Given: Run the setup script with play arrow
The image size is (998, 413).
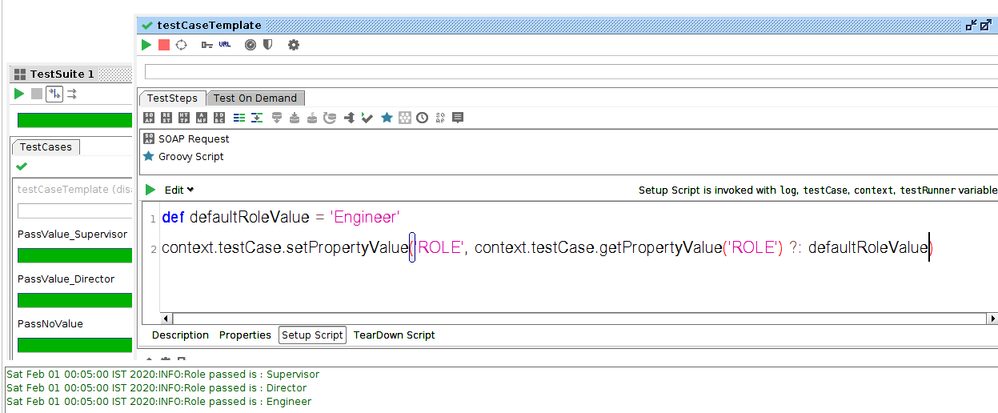Looking at the screenshot, I should point(151,189).
